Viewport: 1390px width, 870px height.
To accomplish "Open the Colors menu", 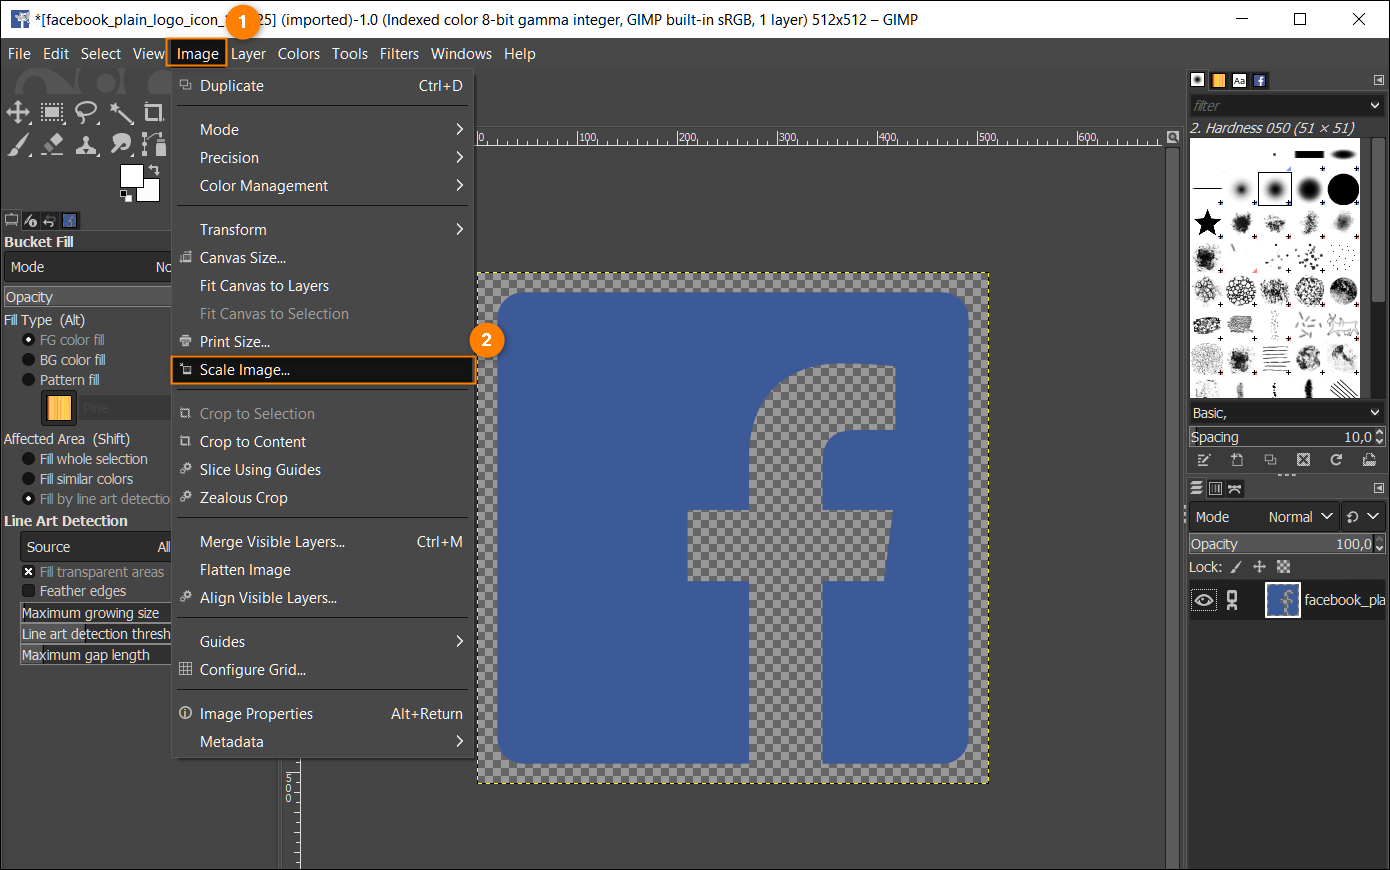I will pyautogui.click(x=299, y=54).
